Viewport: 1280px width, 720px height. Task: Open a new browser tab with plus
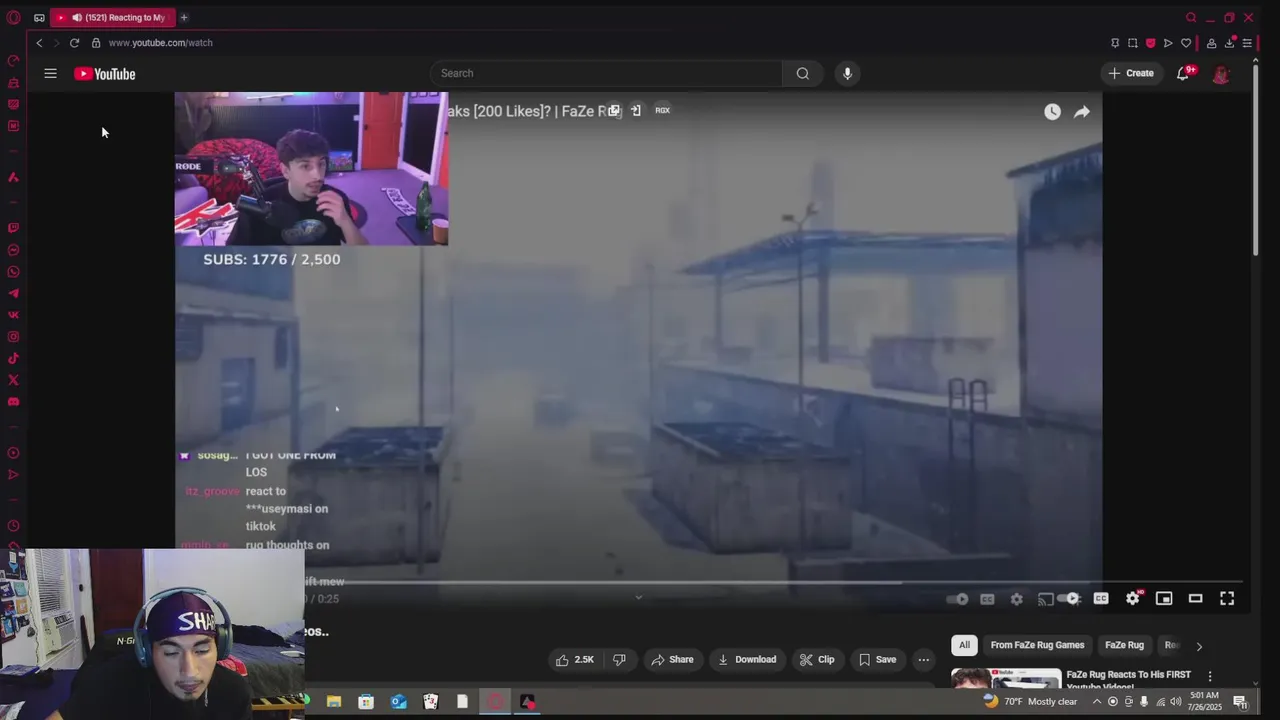click(184, 17)
